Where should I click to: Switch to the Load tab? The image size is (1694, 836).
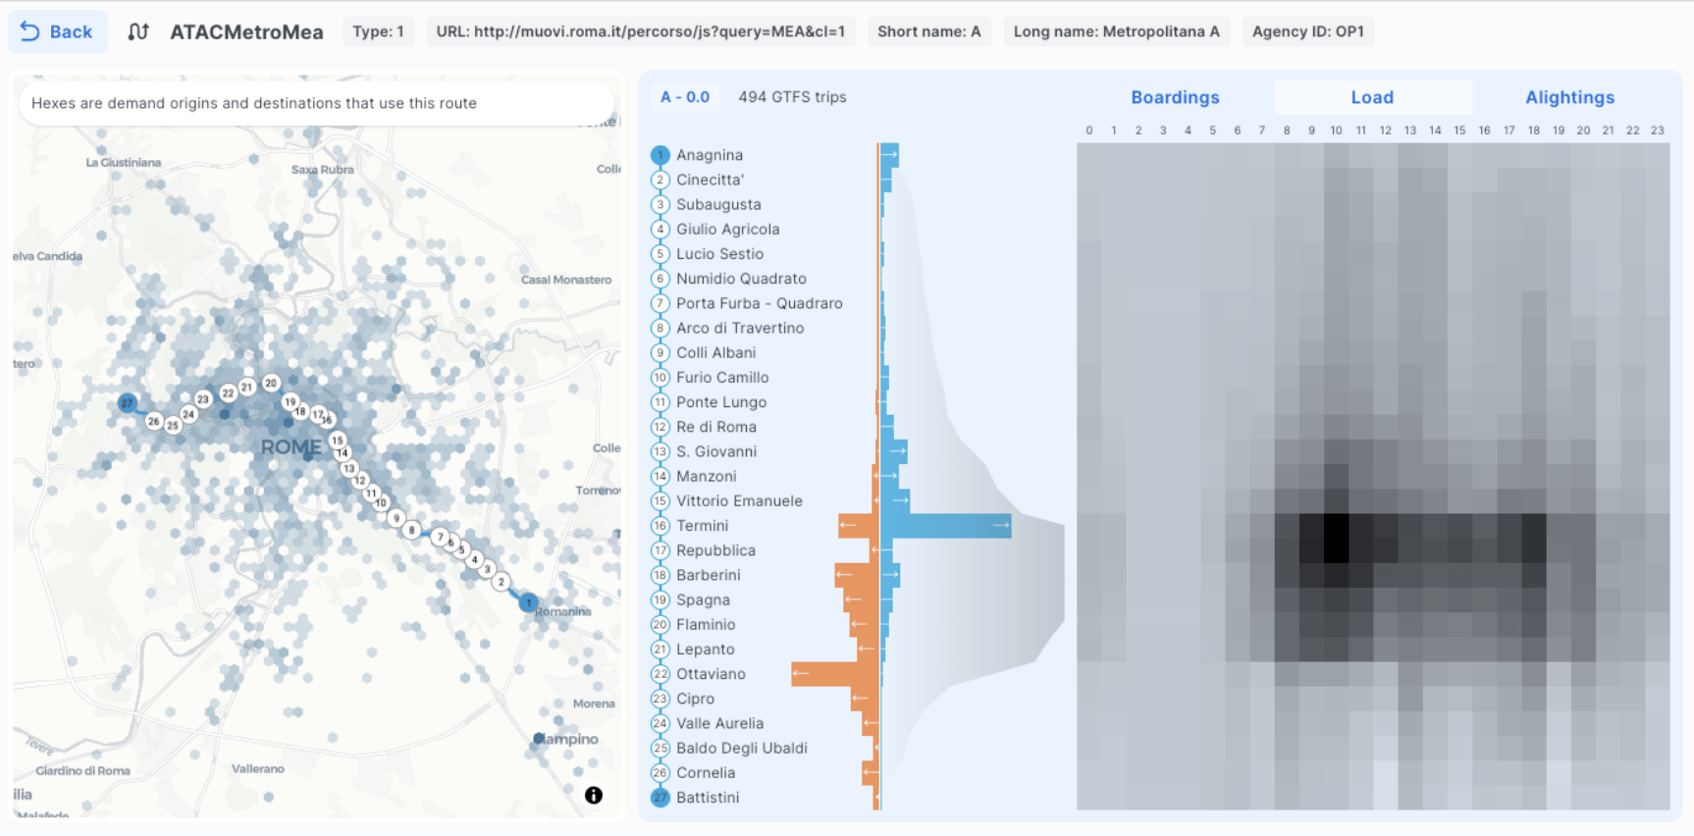pyautogui.click(x=1372, y=97)
